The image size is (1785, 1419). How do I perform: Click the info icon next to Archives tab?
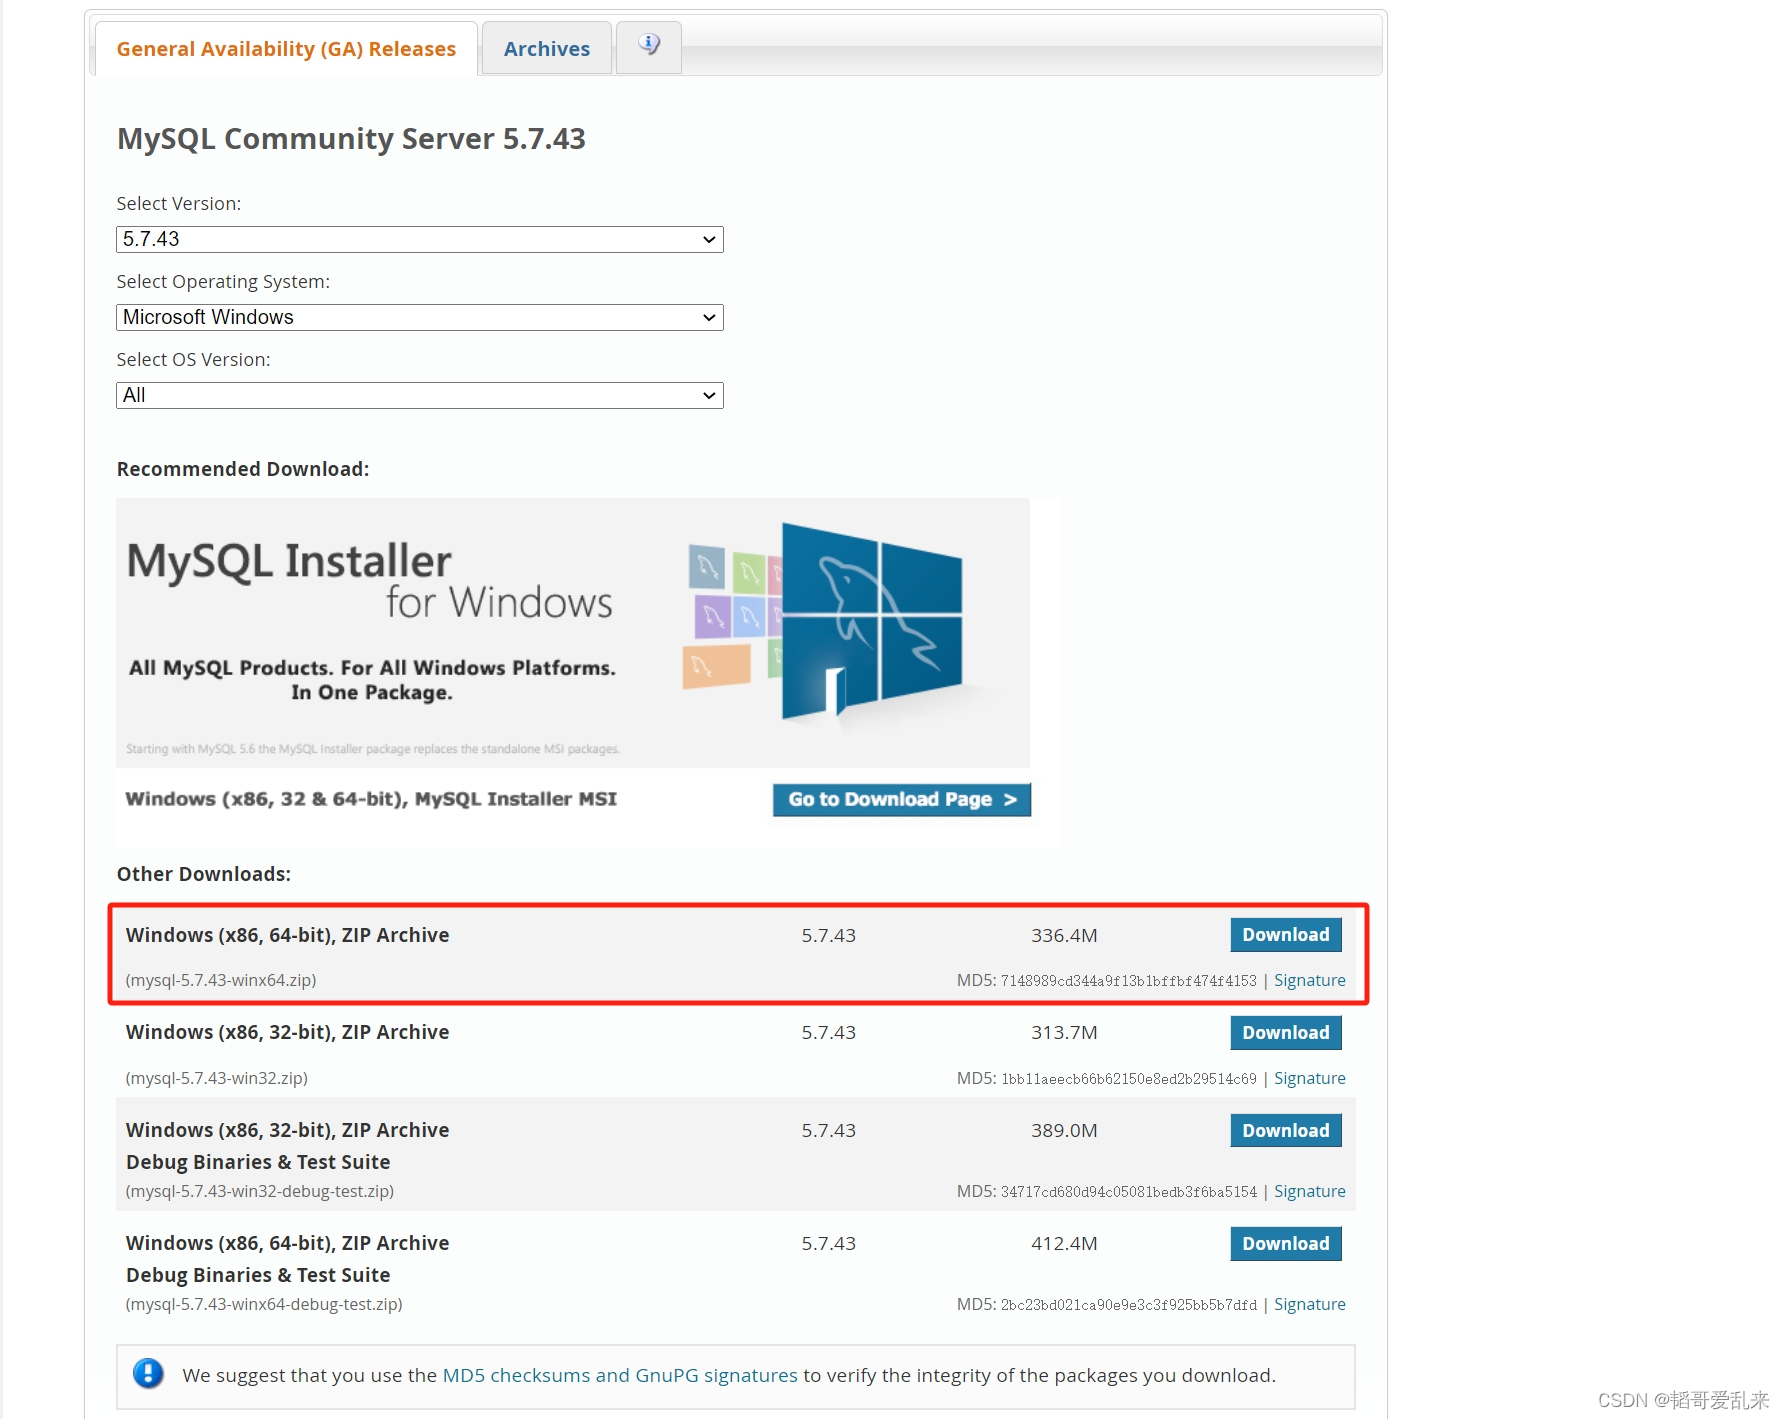648,47
